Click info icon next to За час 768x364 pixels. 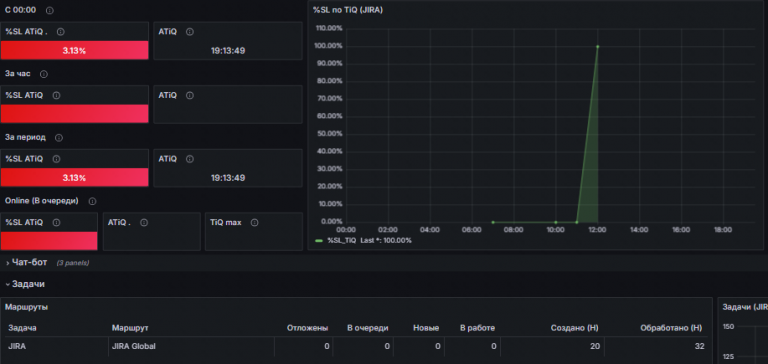44,74
